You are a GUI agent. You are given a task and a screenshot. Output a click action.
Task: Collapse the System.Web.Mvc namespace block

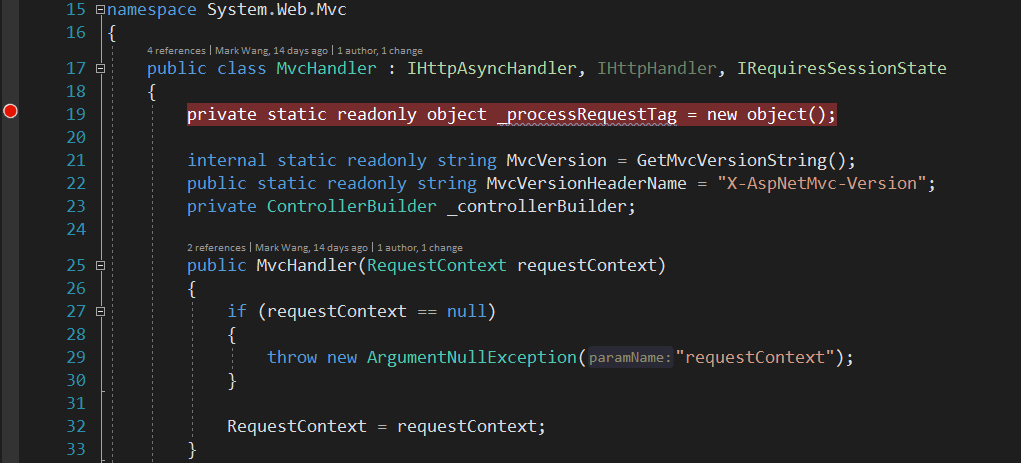click(98, 10)
